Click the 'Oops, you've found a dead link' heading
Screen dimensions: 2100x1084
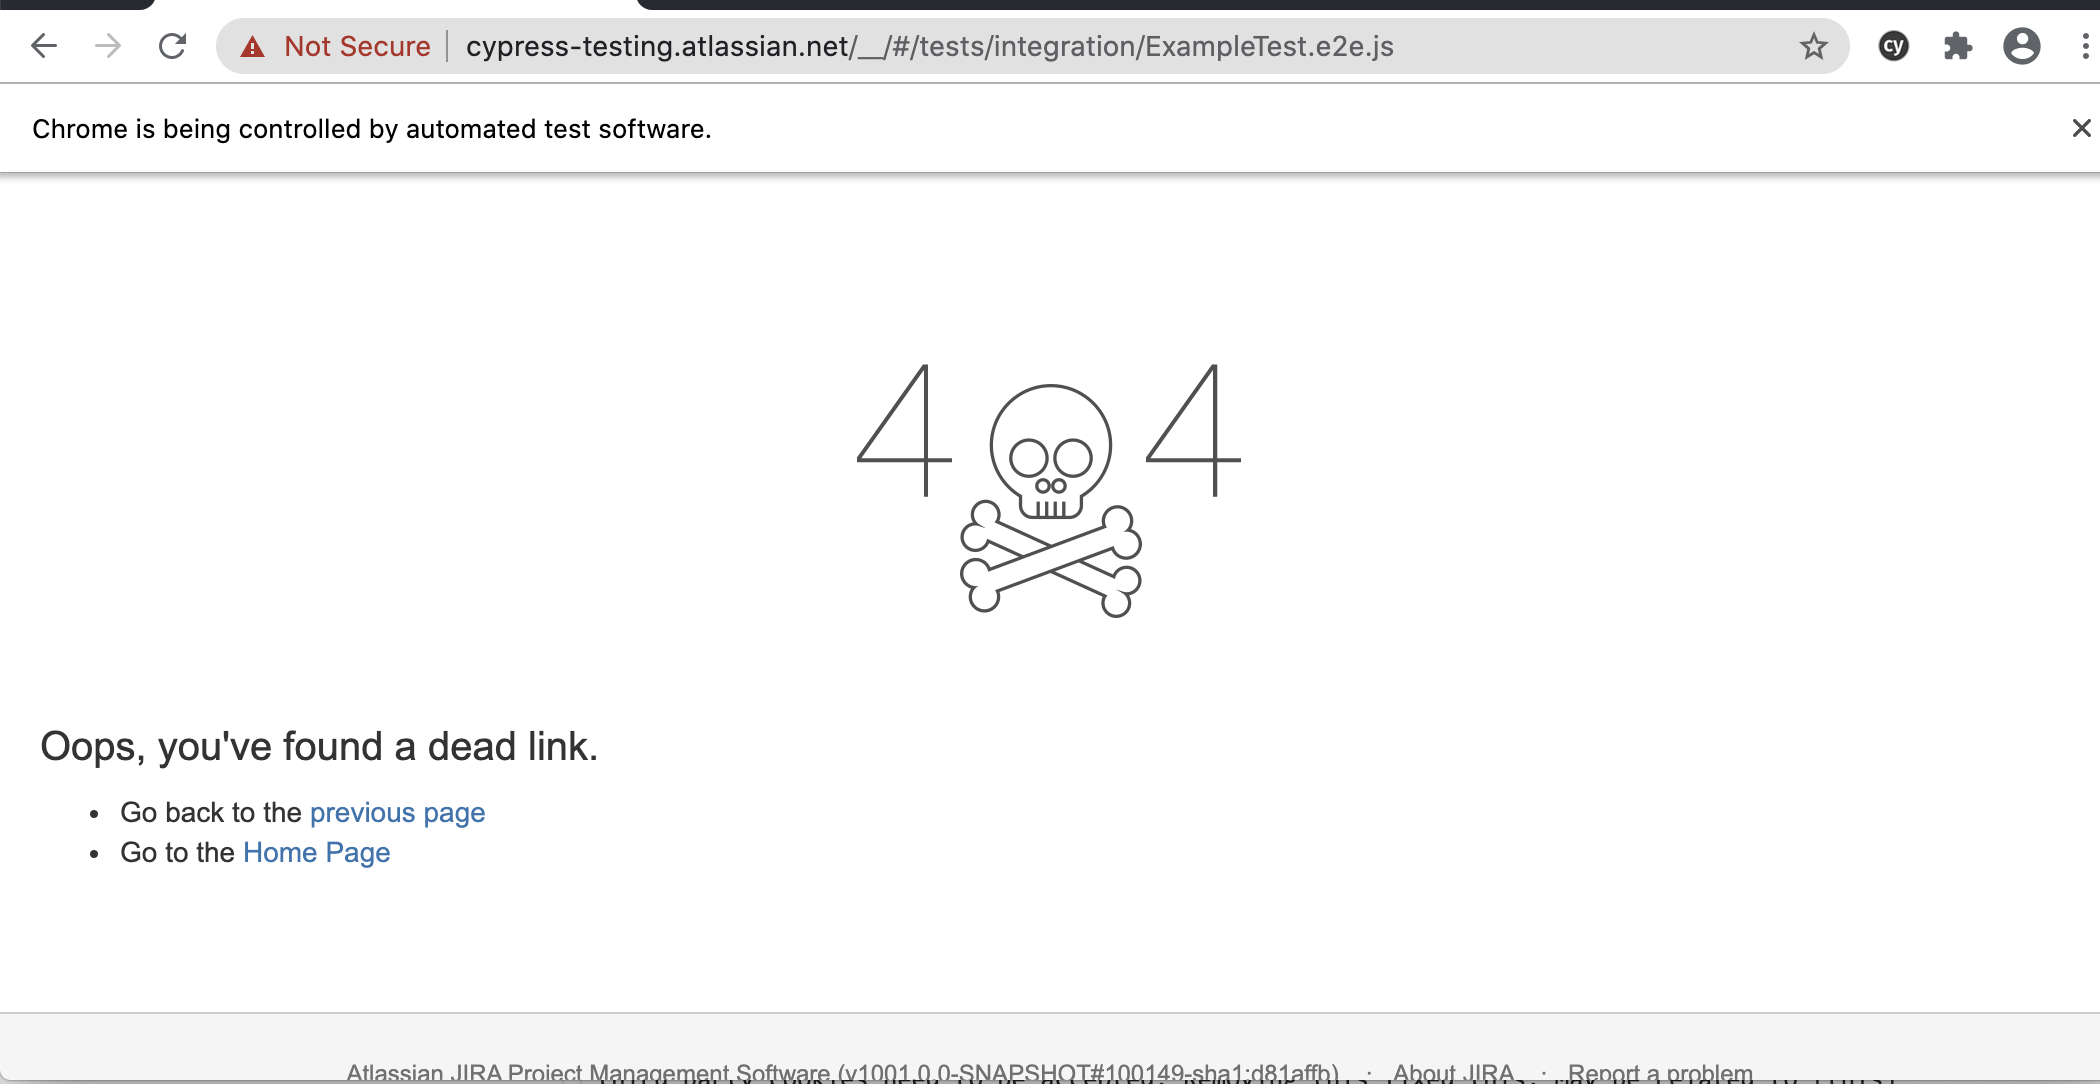pyautogui.click(x=319, y=747)
